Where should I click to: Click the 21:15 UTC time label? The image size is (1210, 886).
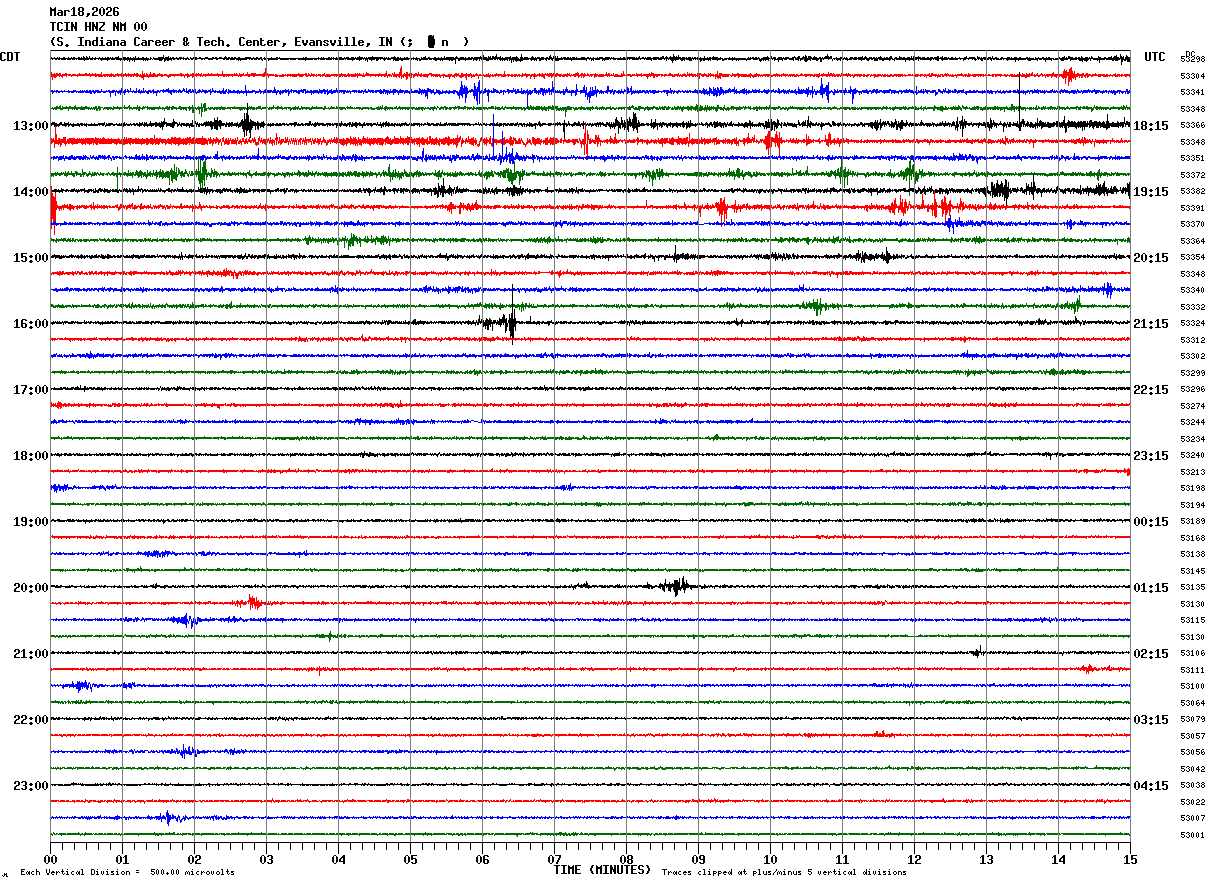[1151, 324]
